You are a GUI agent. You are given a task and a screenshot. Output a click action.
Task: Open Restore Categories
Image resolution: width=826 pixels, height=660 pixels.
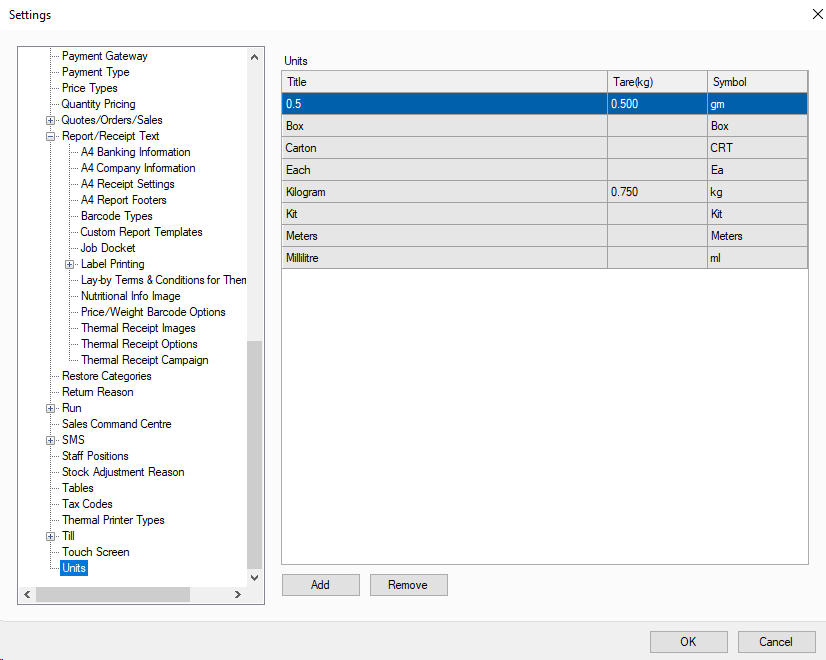[x=106, y=376]
